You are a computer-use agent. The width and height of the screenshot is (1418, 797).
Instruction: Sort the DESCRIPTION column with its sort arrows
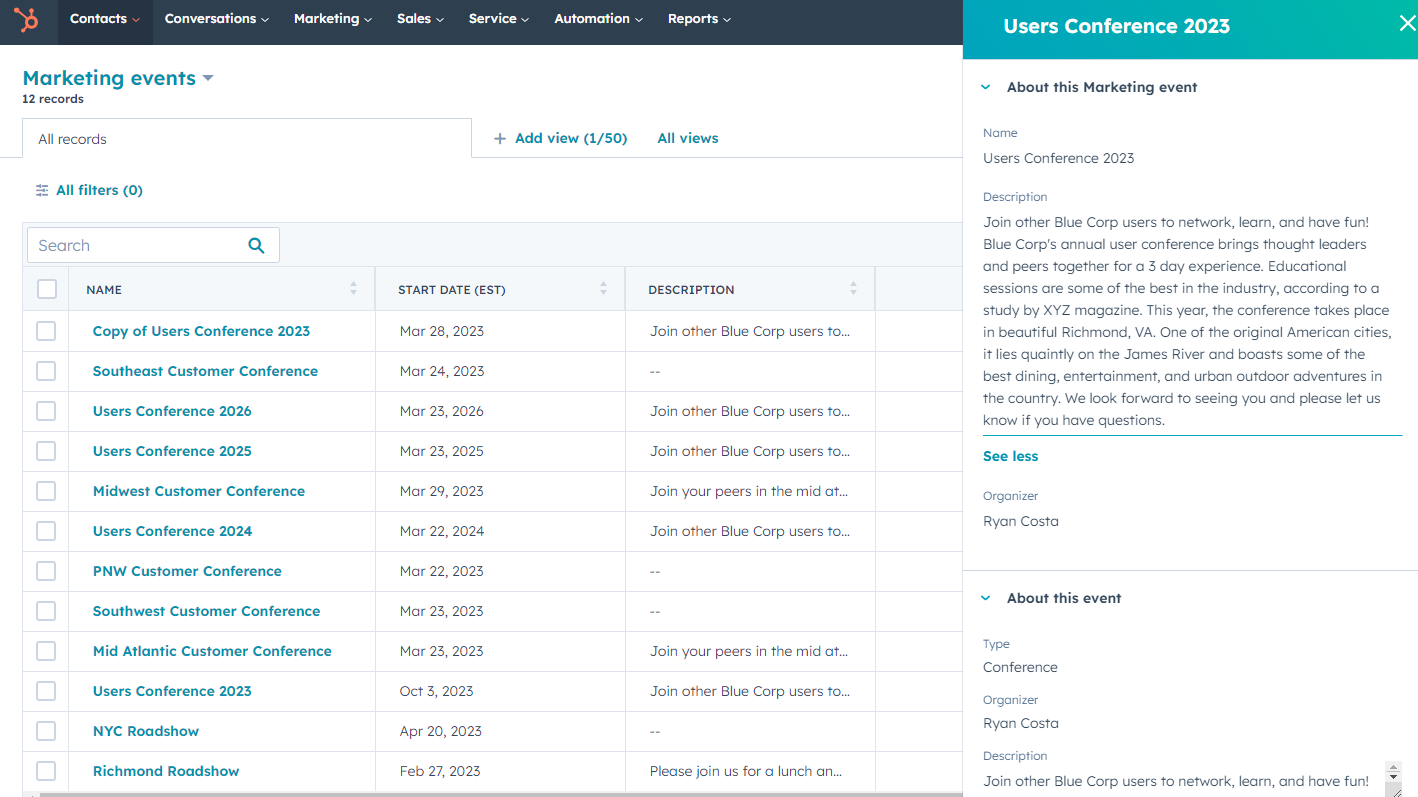click(853, 288)
